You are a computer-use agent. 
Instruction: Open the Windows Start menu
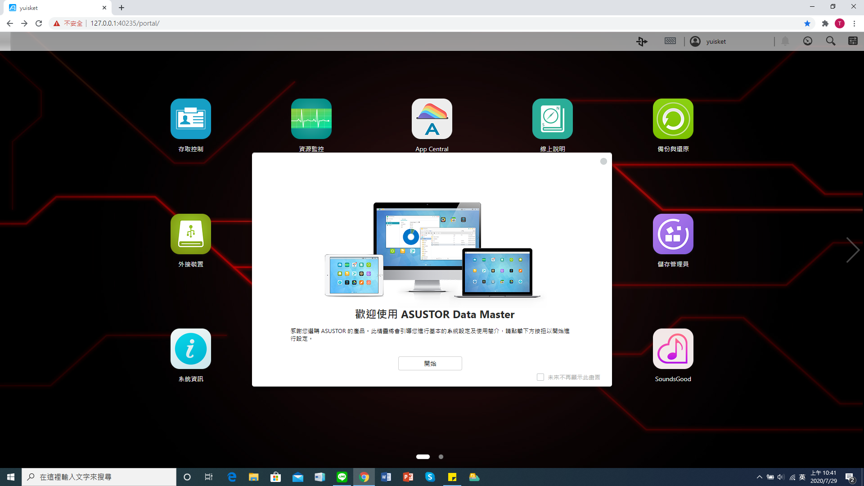(10, 477)
